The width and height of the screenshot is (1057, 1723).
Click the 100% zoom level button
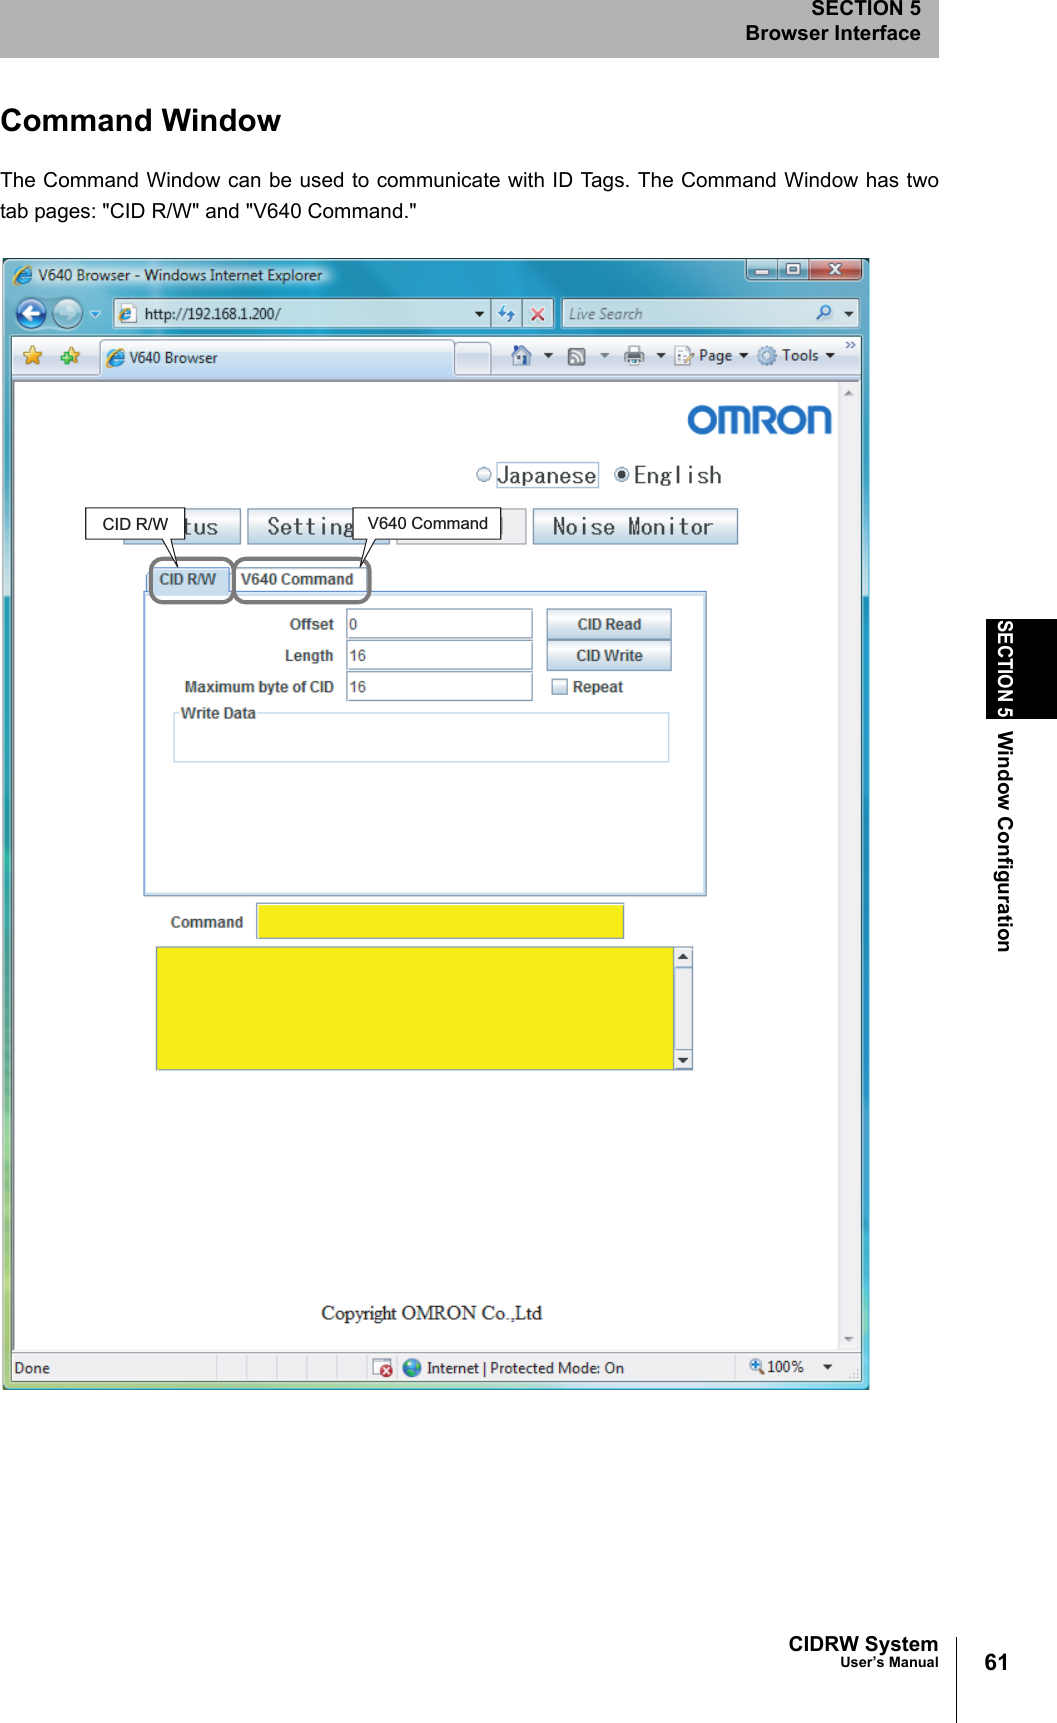pyautogui.click(x=777, y=1366)
